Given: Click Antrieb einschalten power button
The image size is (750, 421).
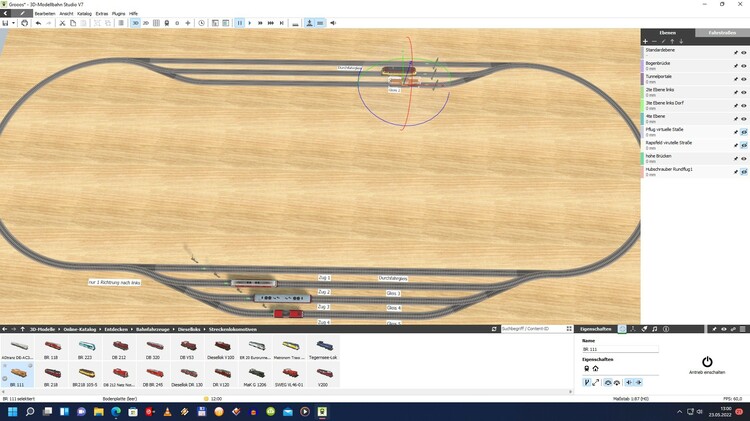Looking at the screenshot, I should (x=707, y=365).
